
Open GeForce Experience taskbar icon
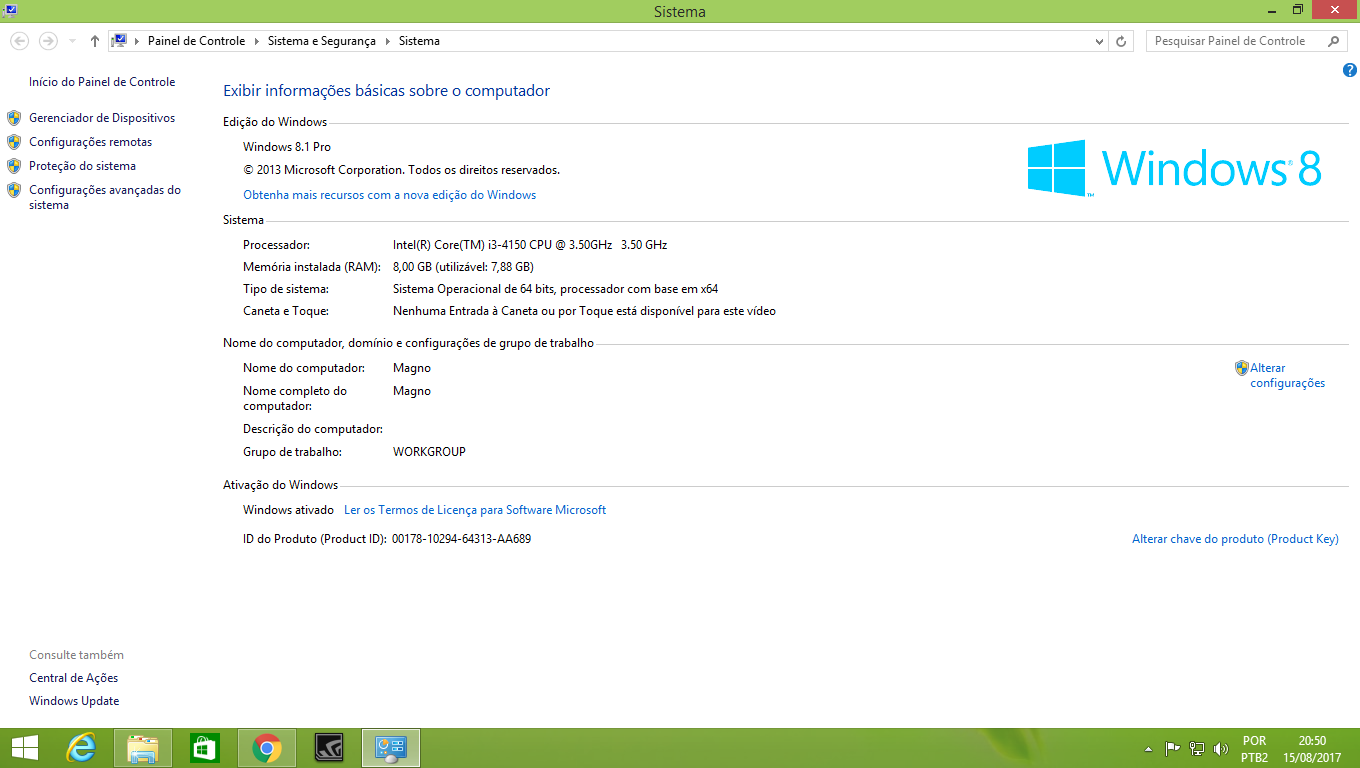(x=329, y=748)
